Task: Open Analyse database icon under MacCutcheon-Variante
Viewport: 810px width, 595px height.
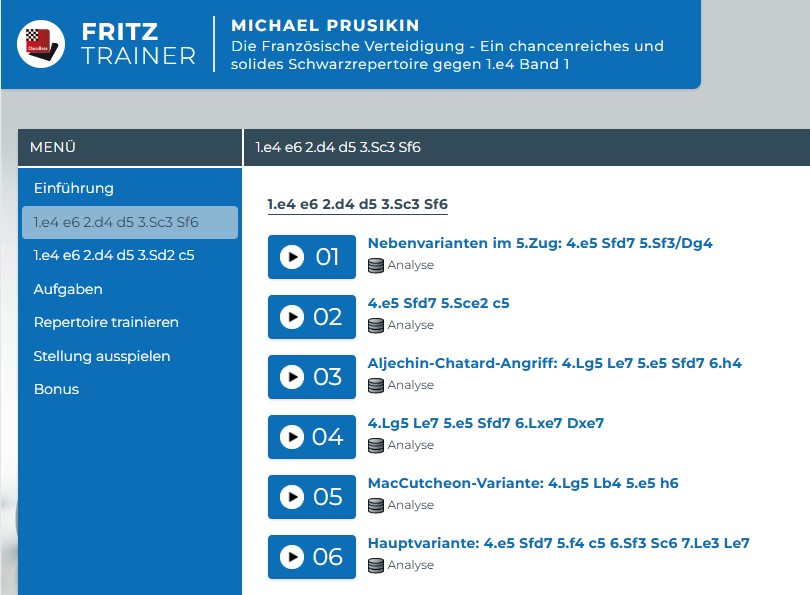Action: click(x=376, y=505)
